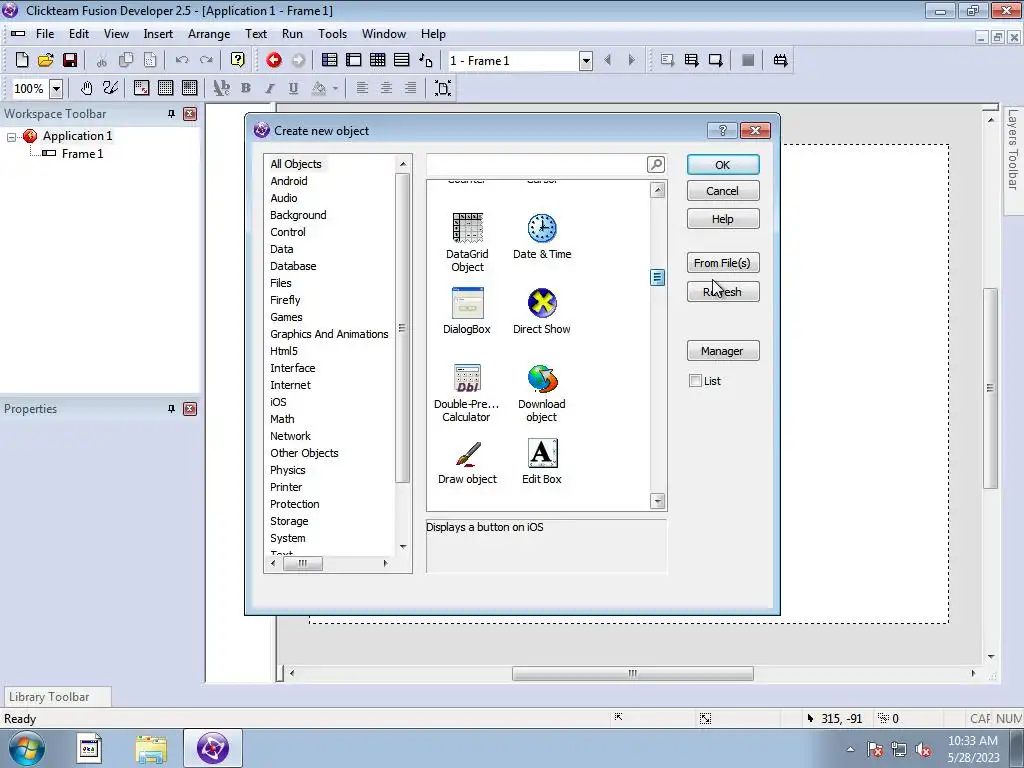The image size is (1024, 768).
Task: Click the yellow Help question mark icon
Action: (238, 60)
